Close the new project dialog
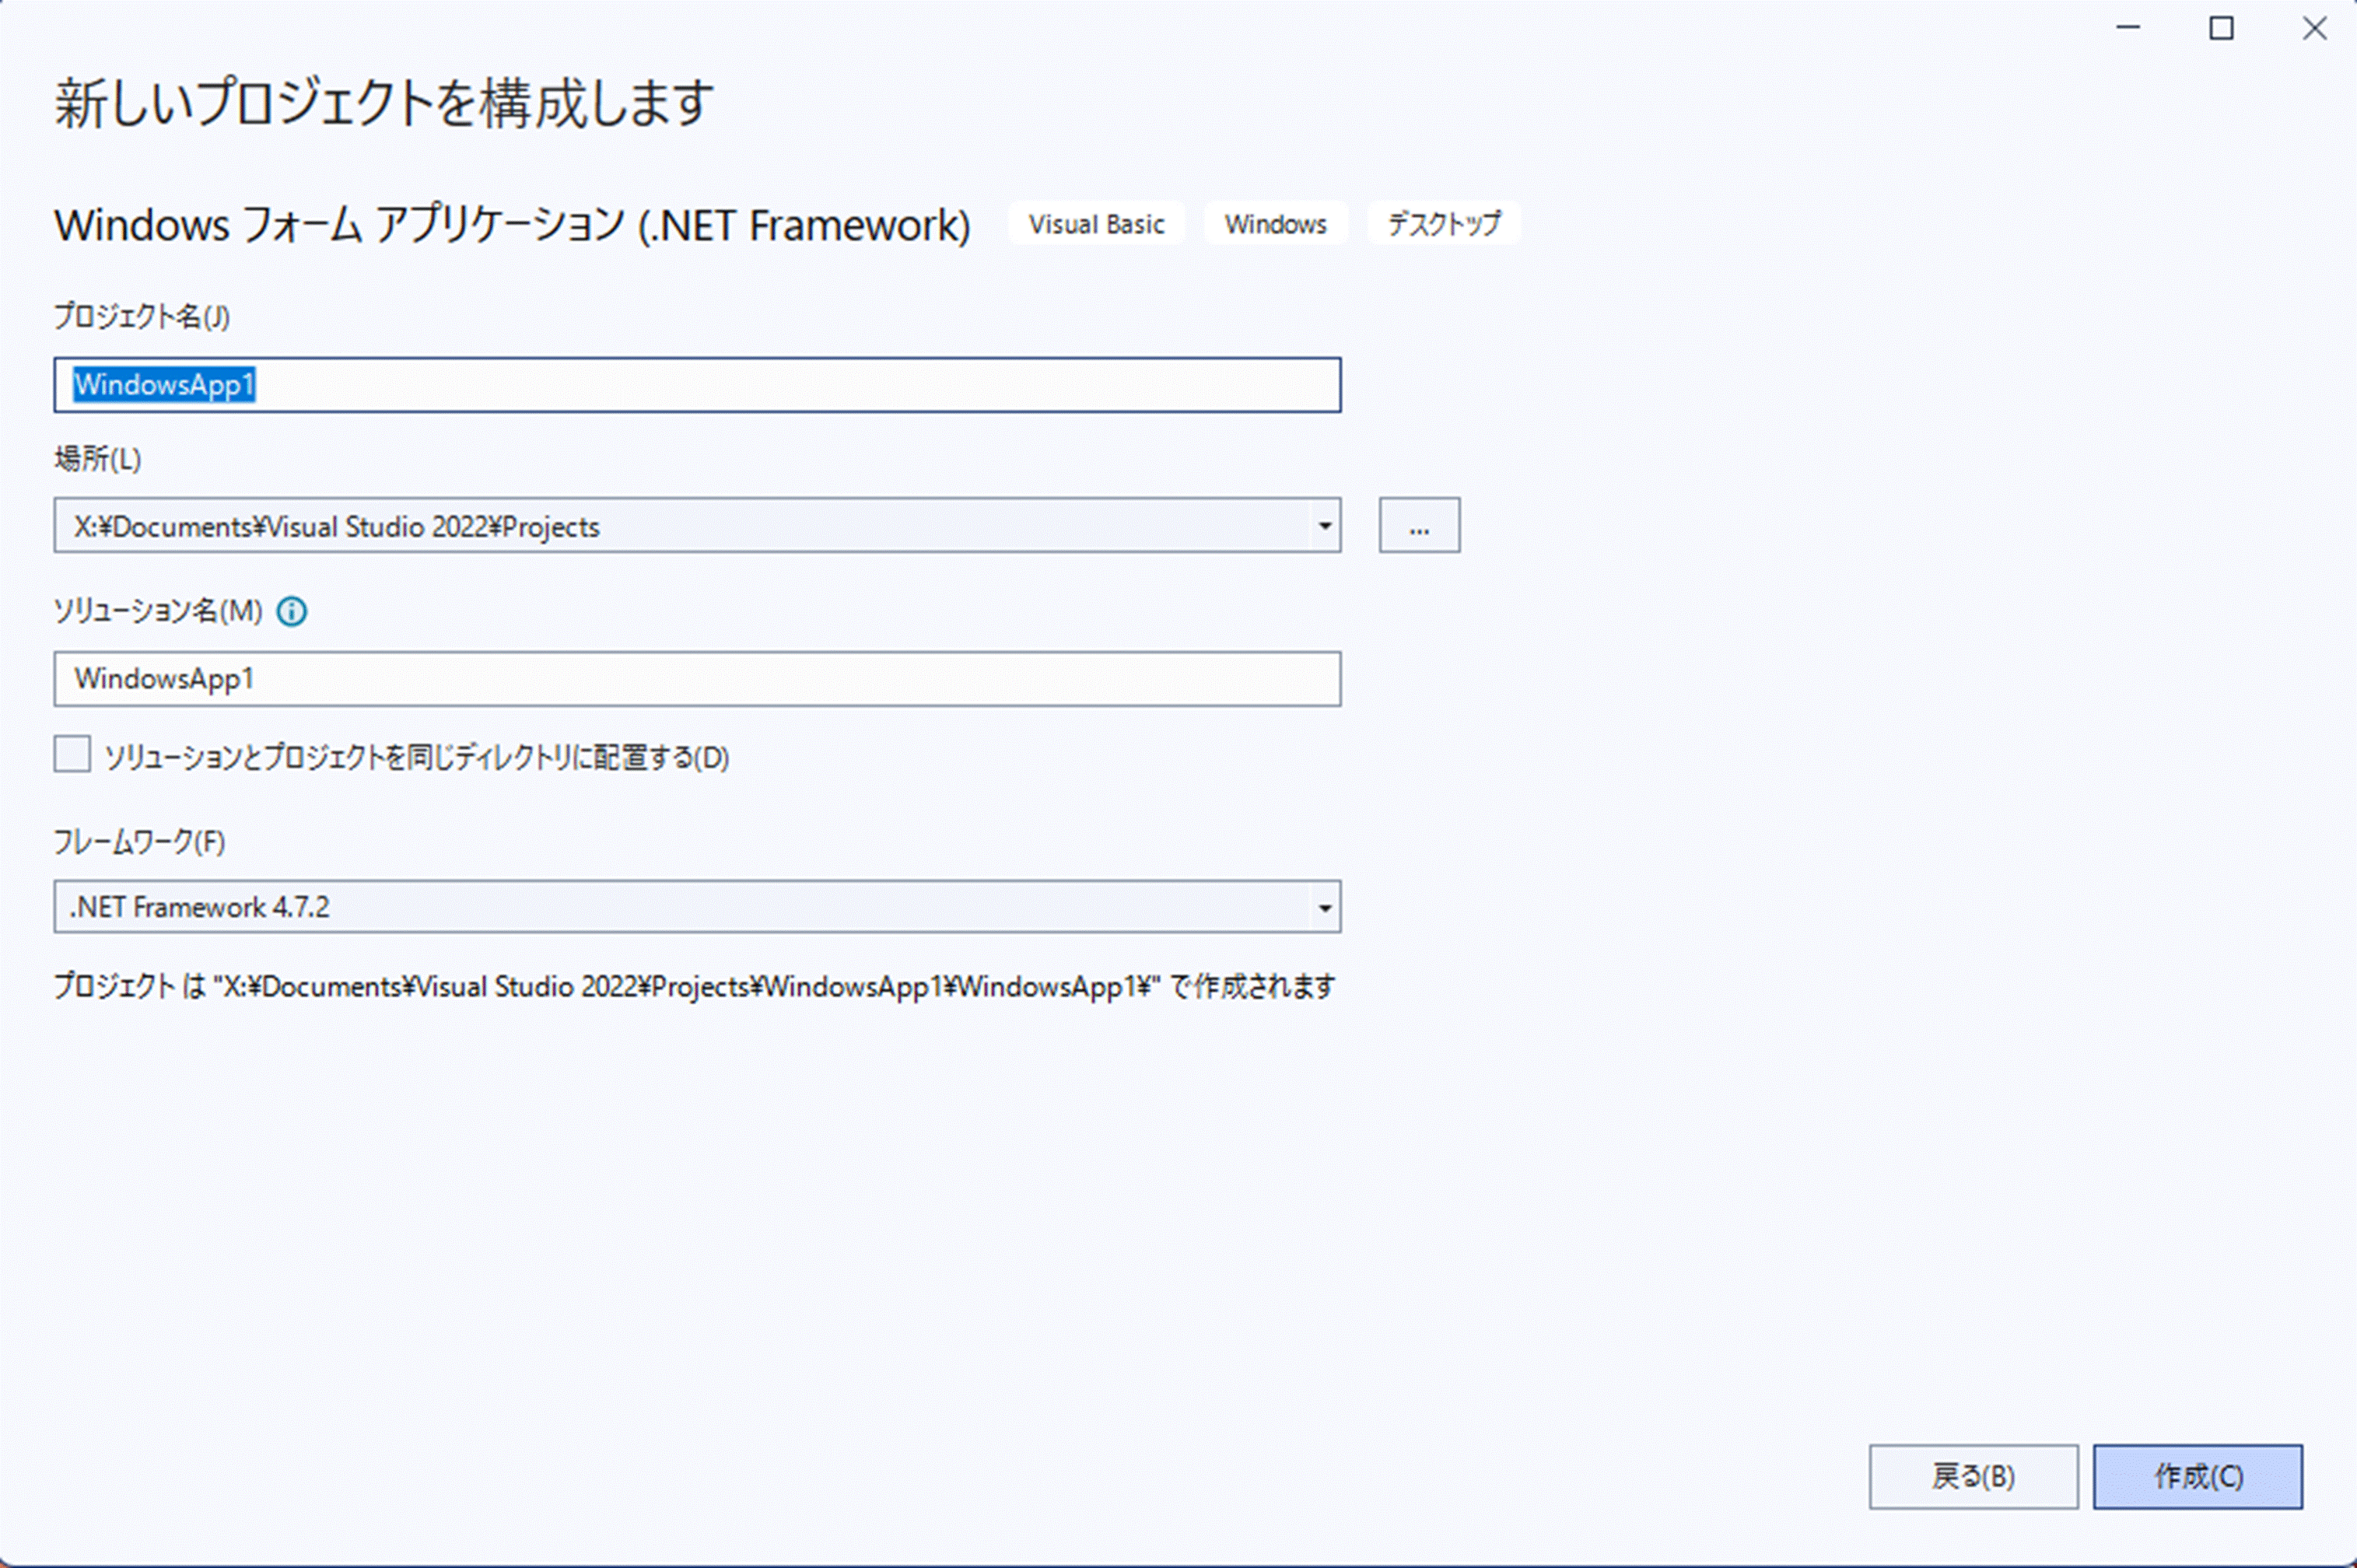Image resolution: width=2357 pixels, height=1568 pixels. (2314, 28)
